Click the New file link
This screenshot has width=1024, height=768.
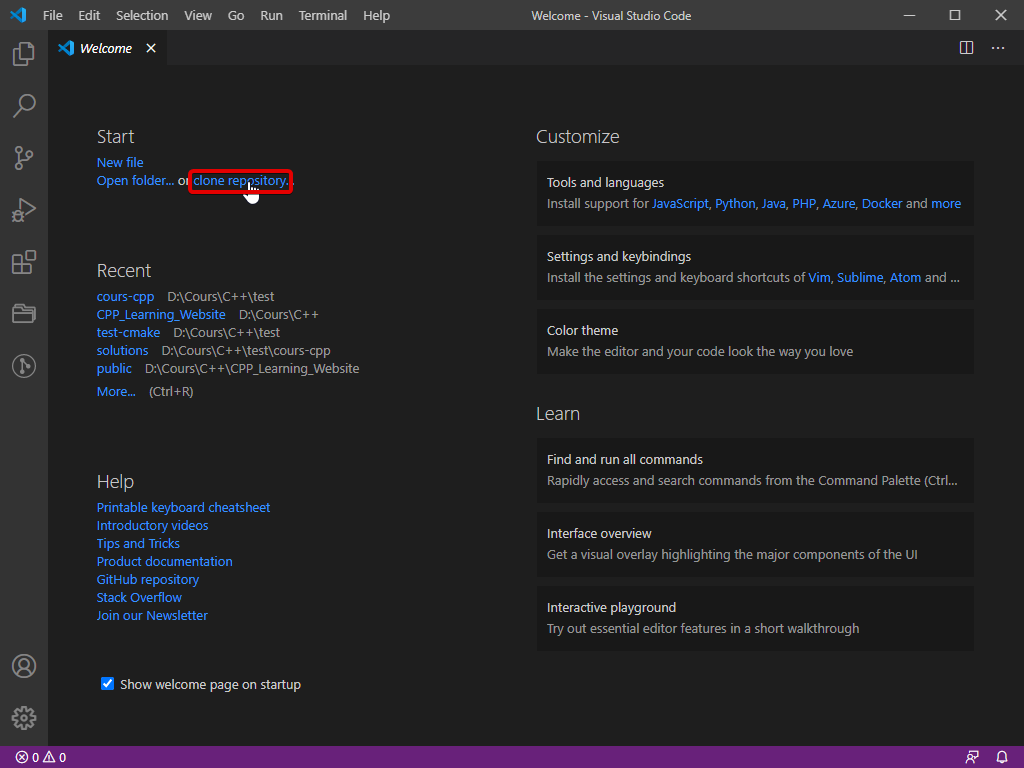[x=120, y=163]
